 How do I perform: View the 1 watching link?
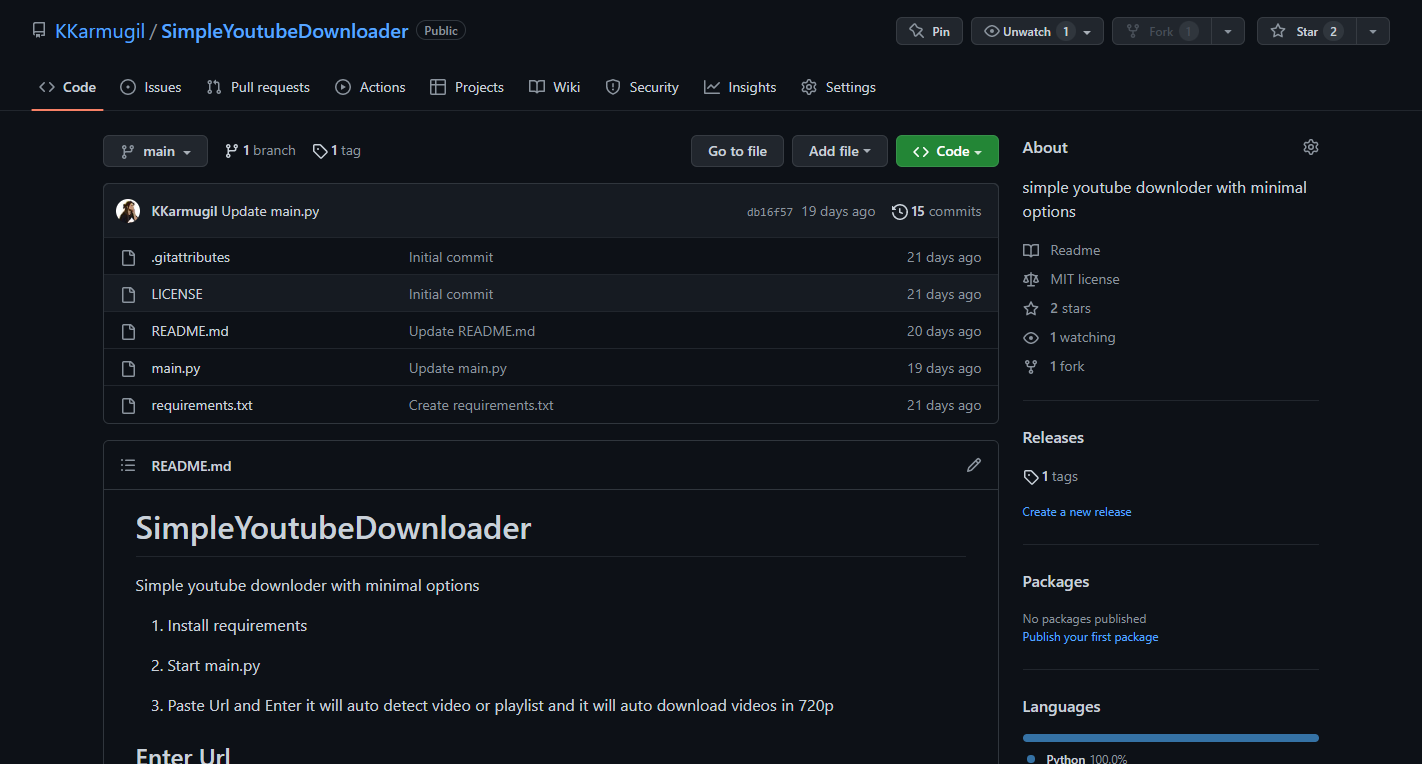pyautogui.click(x=1069, y=337)
